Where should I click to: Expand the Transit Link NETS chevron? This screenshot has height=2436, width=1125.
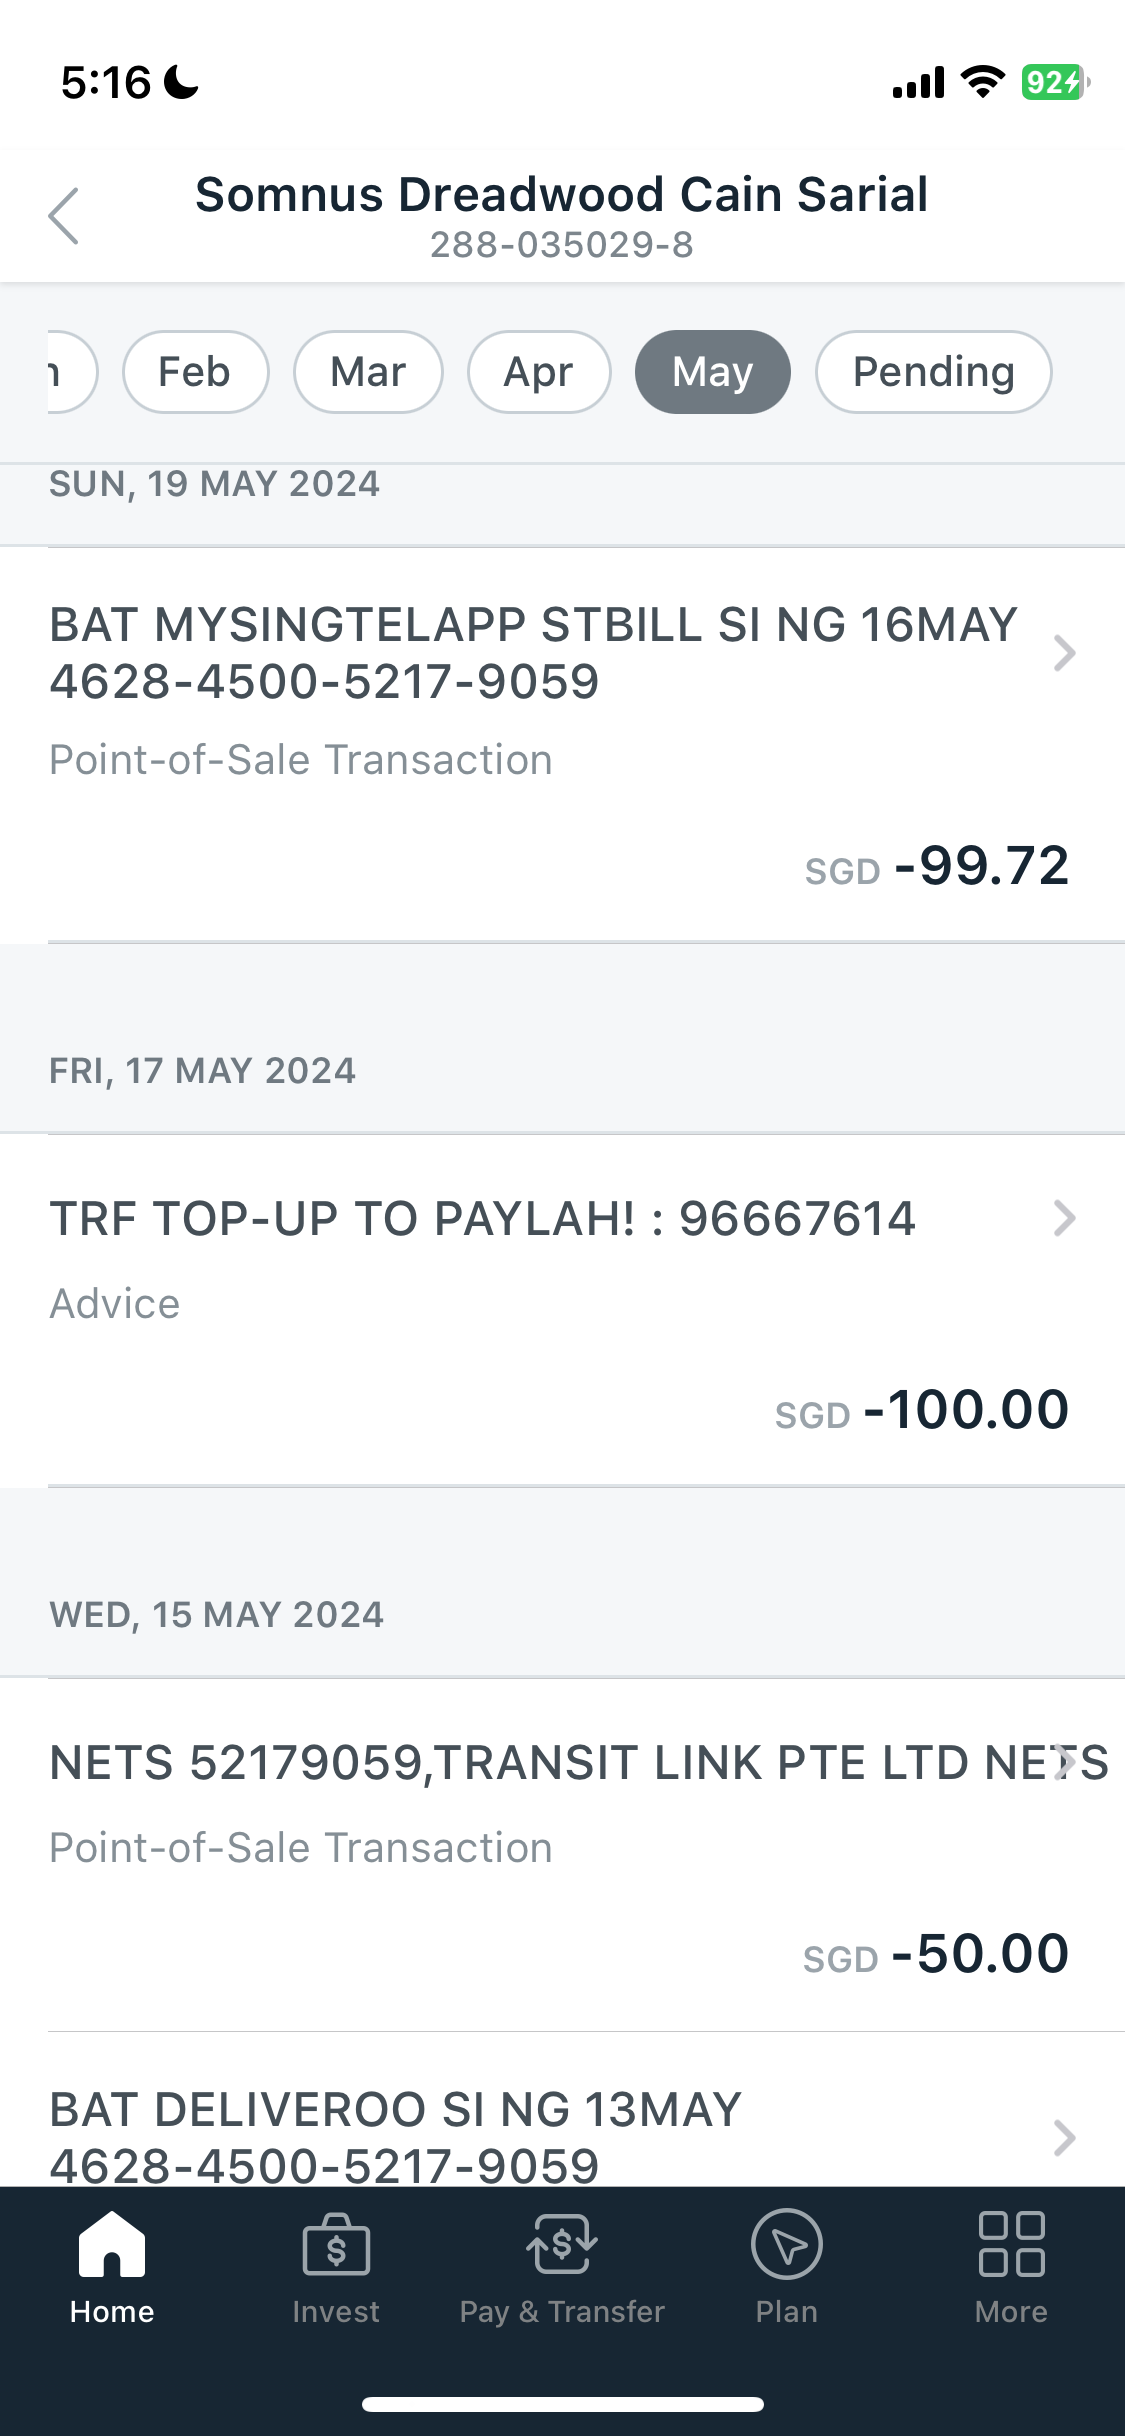[1066, 1762]
